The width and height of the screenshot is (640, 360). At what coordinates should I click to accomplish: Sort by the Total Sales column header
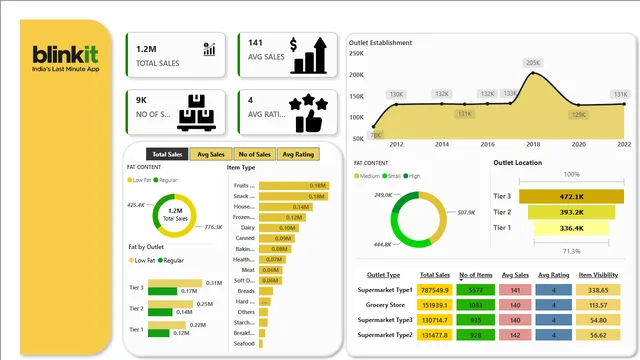click(x=435, y=275)
